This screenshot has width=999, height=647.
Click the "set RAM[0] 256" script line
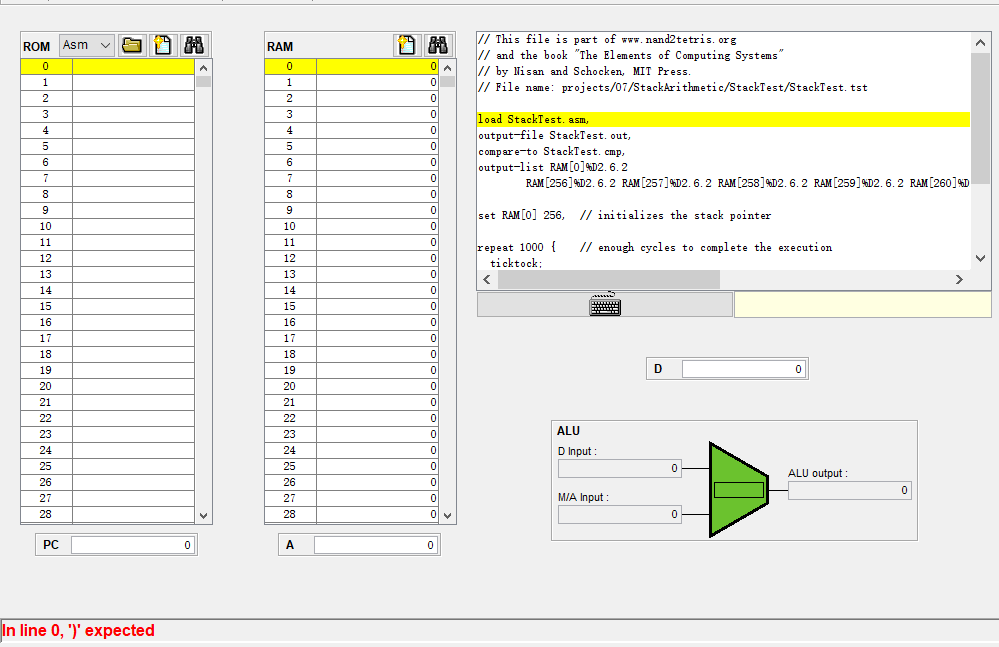tap(624, 216)
